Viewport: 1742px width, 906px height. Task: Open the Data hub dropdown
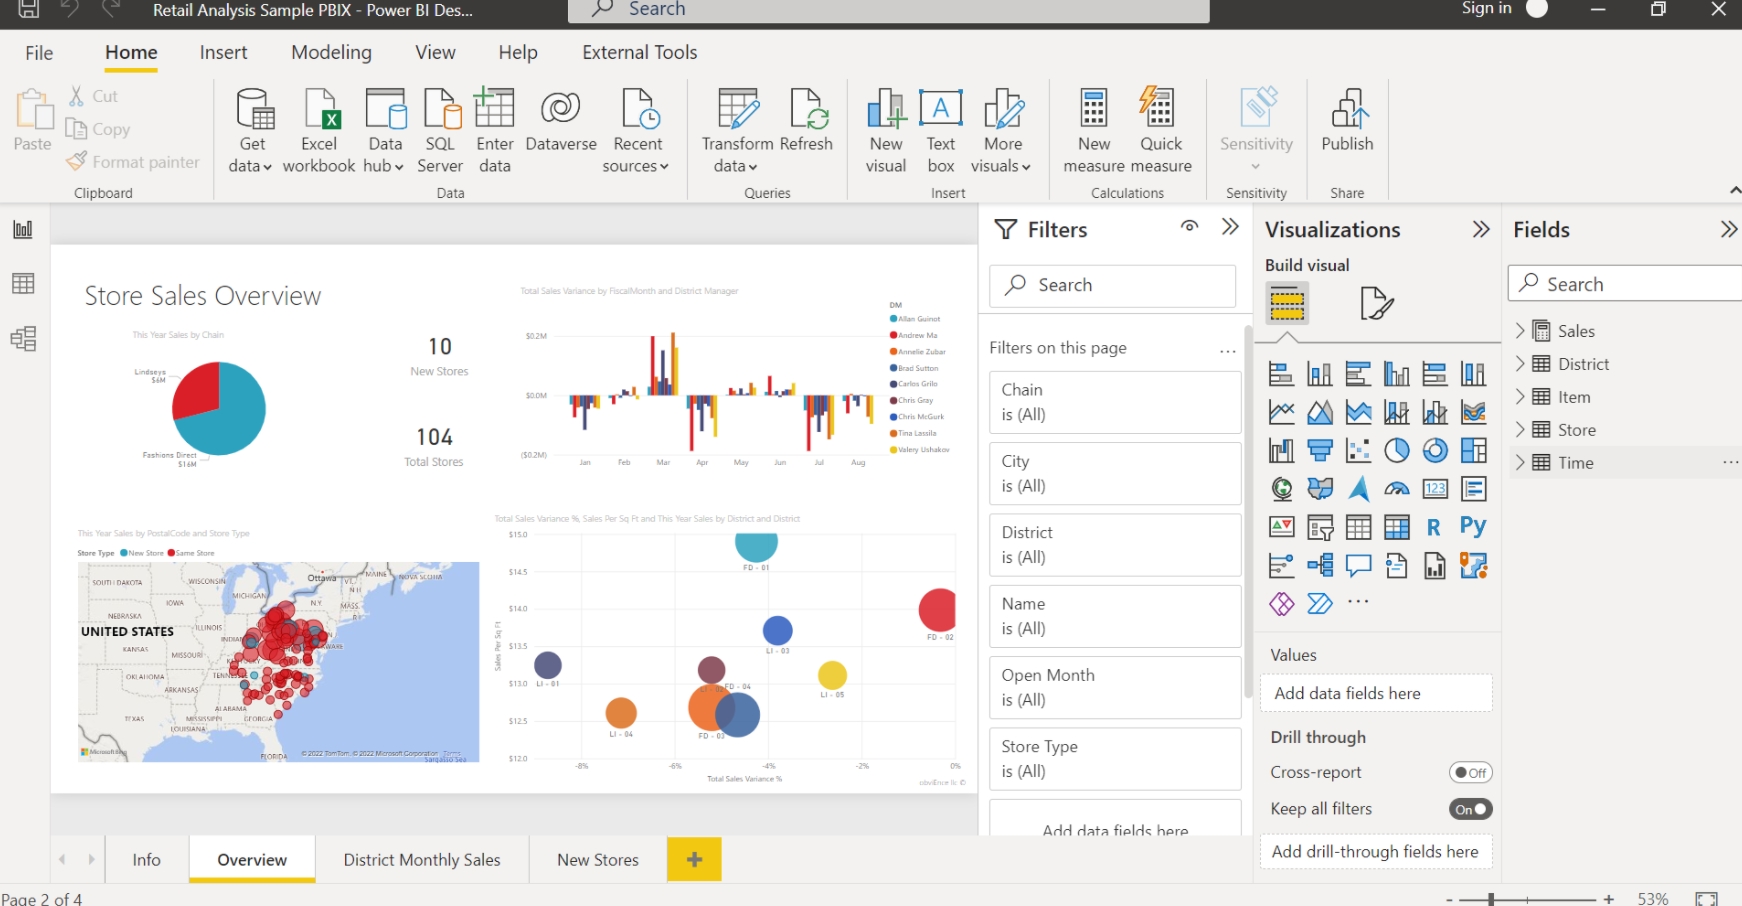384,130
